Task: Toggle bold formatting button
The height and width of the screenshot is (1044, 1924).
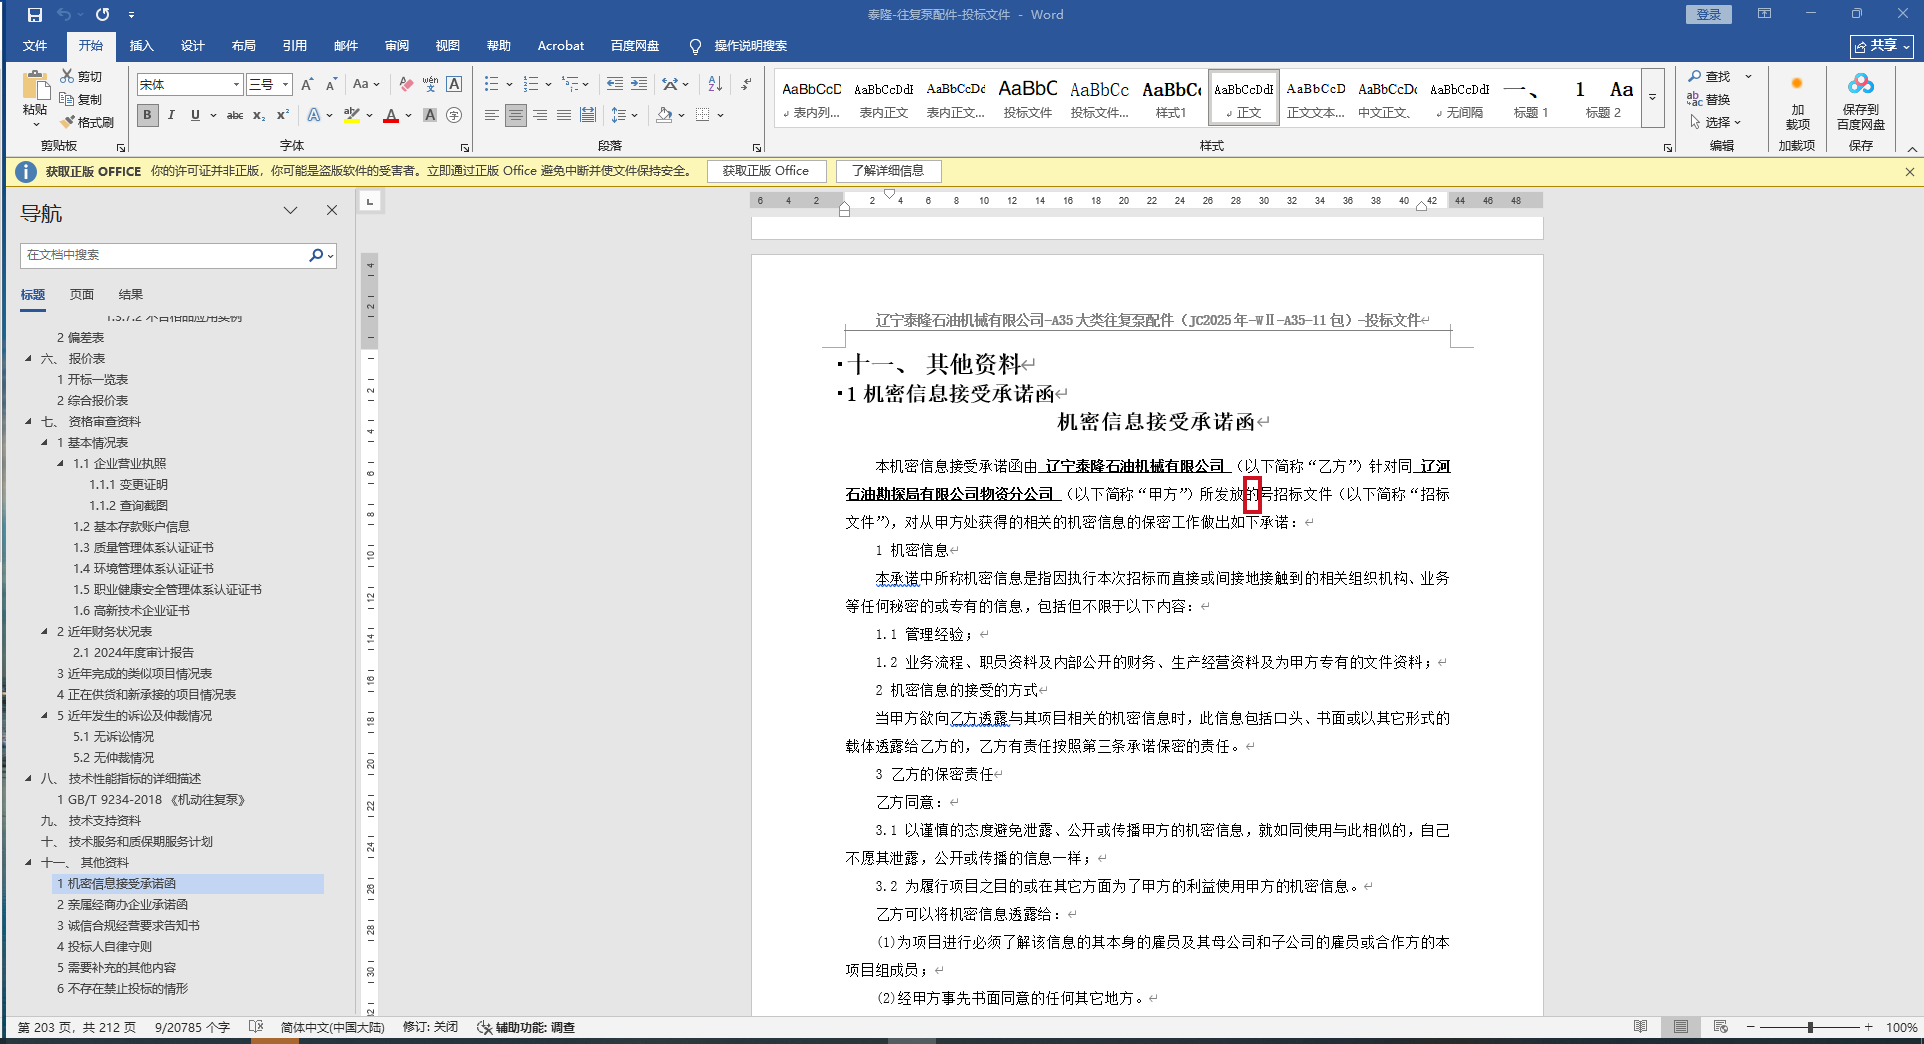Action: point(148,116)
